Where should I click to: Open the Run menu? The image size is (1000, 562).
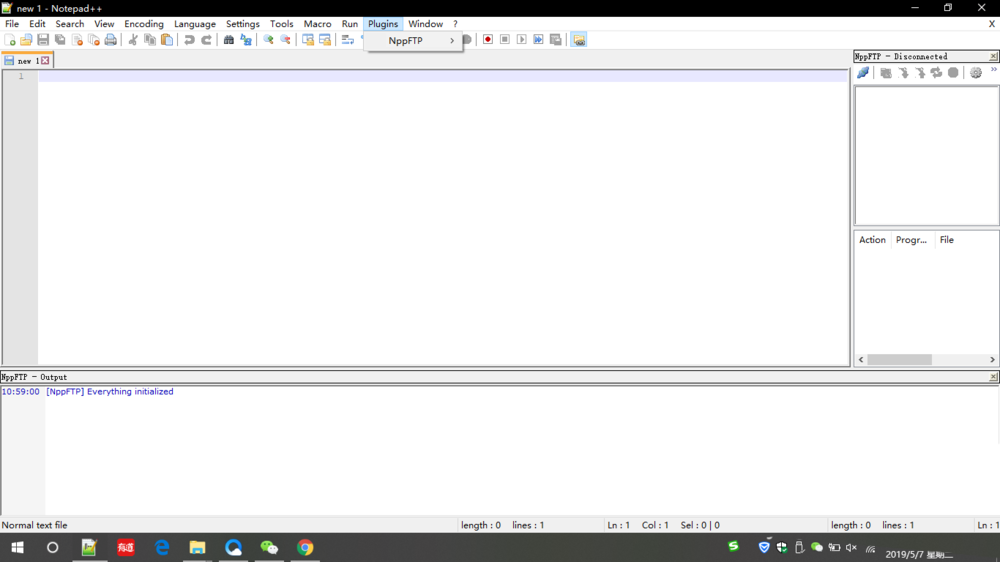pos(349,24)
